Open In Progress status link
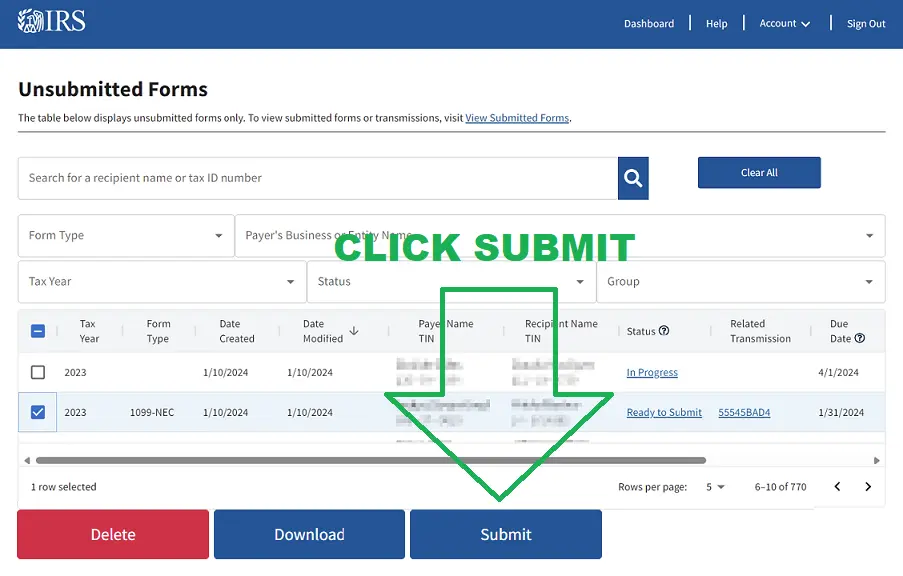Screen dimensions: 903x576 coord(652,373)
